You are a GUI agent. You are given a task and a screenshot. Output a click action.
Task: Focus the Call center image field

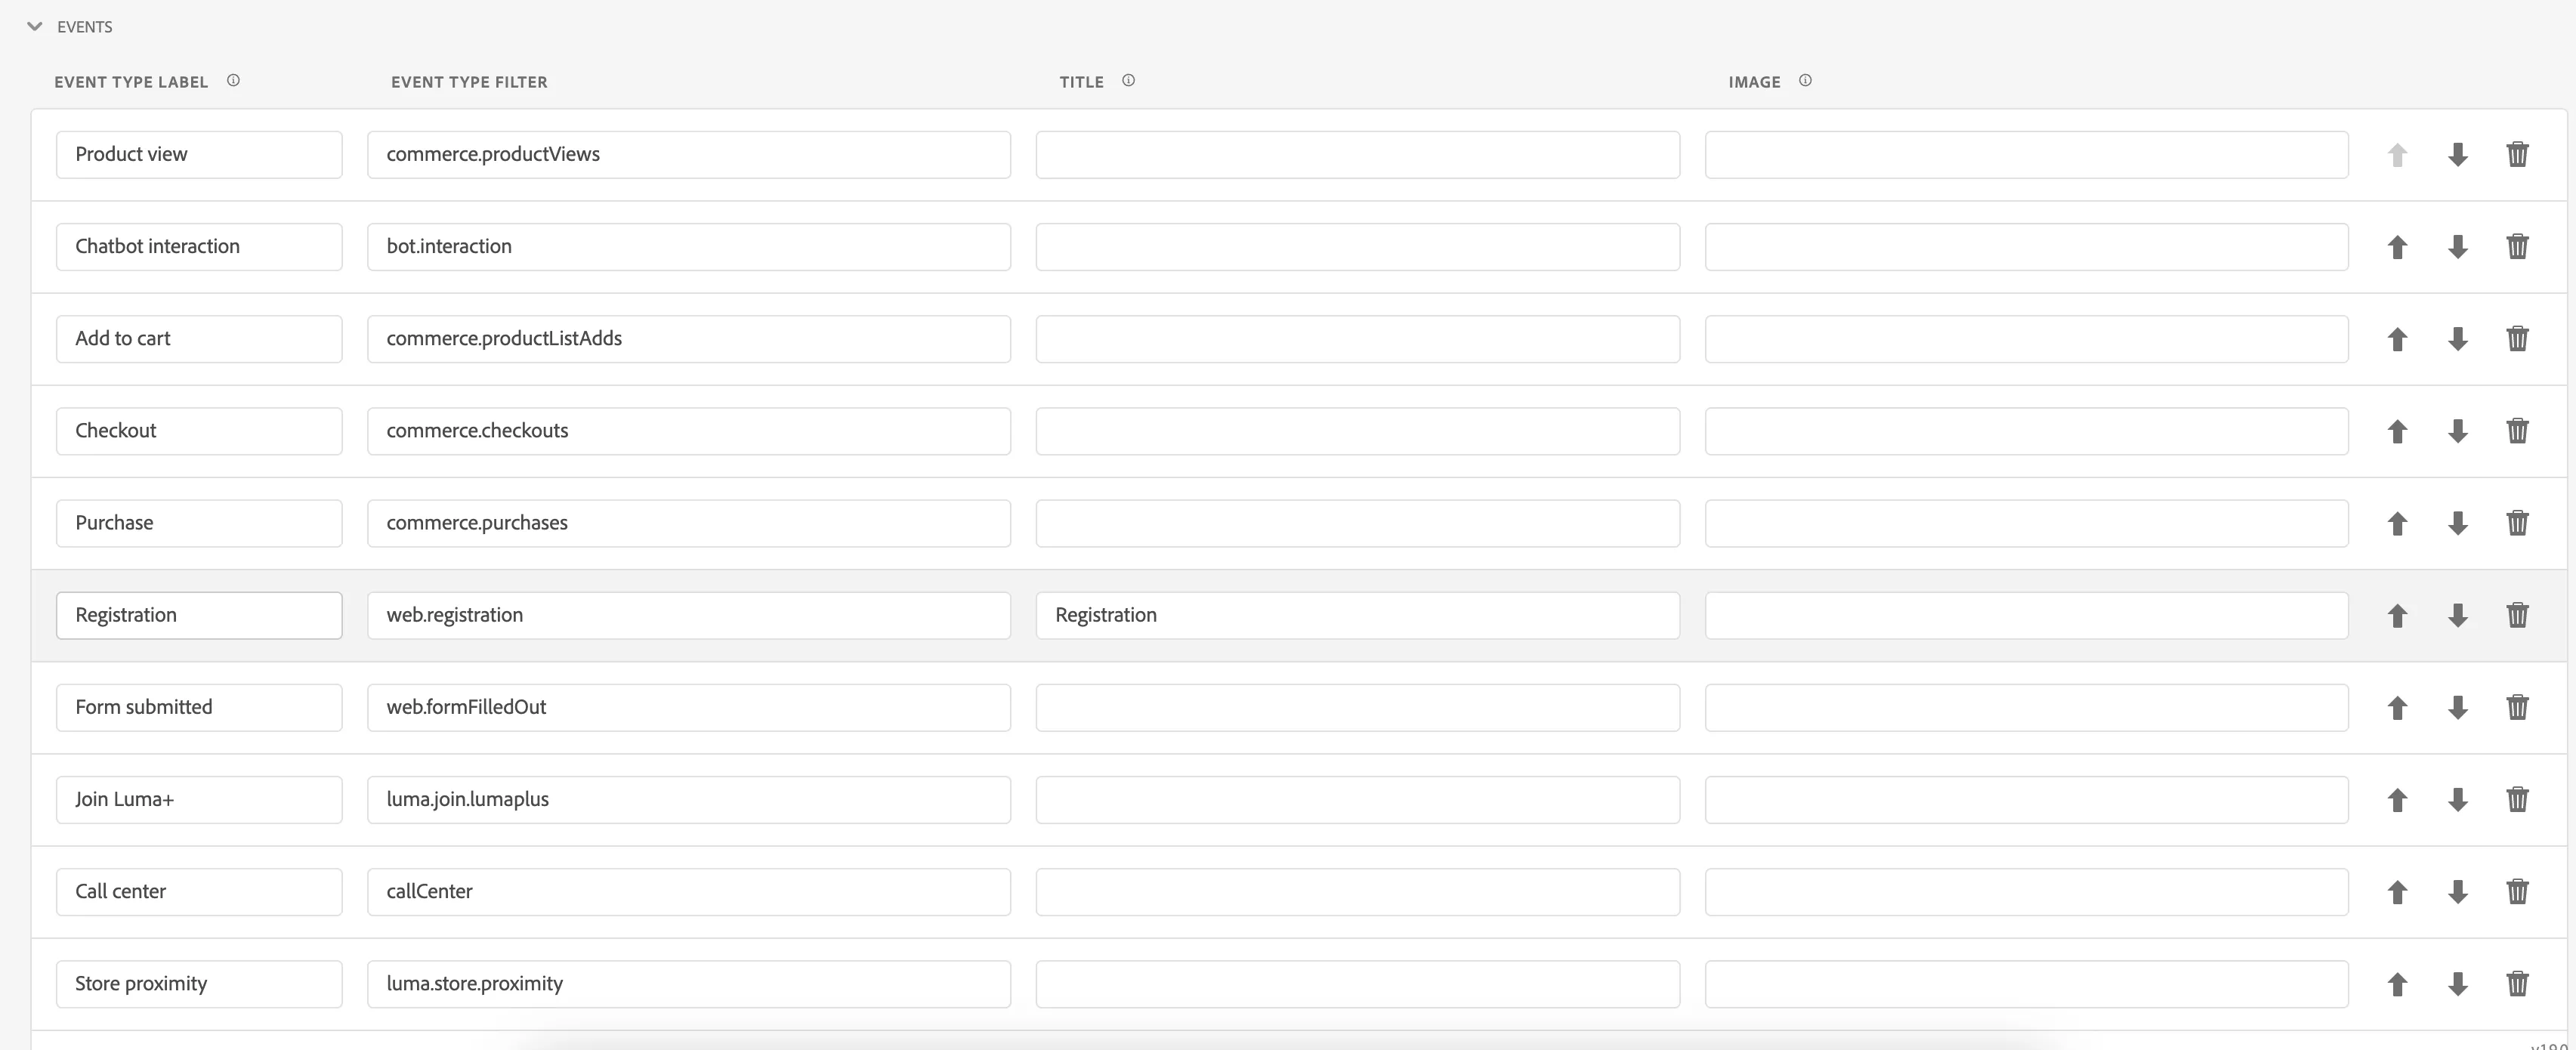[x=2027, y=891]
